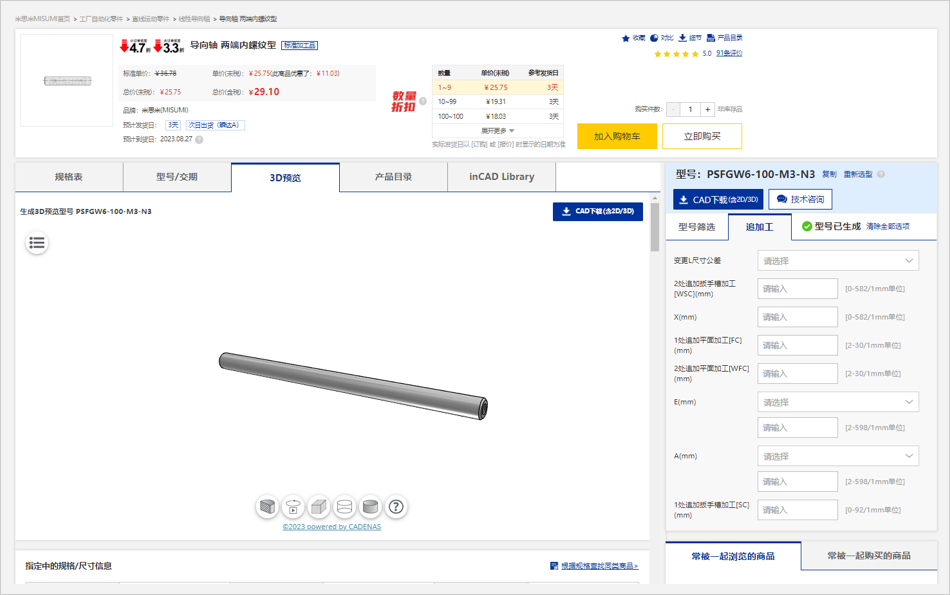Click the 收藏 star favorite icon
Image resolution: width=950 pixels, height=595 pixels.
(627, 38)
